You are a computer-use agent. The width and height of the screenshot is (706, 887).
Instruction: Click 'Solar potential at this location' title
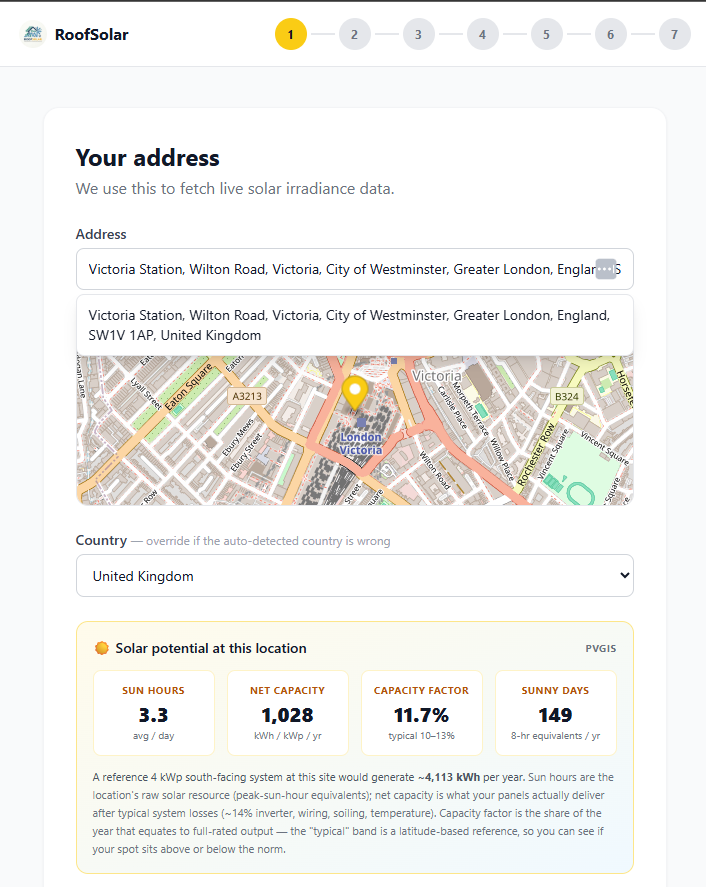[211, 648]
